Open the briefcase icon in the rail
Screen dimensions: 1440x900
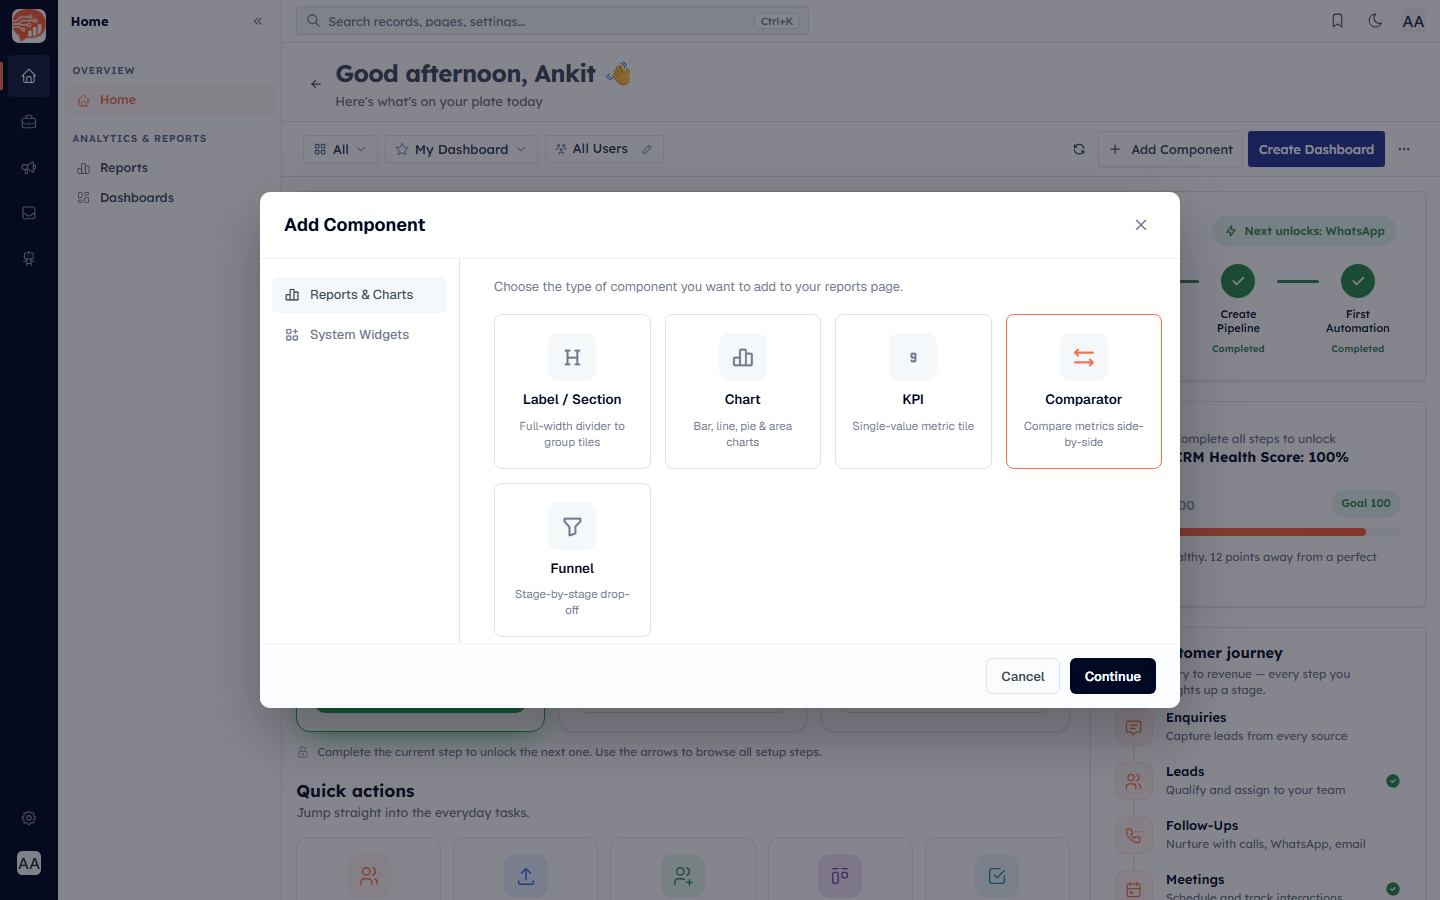29,122
